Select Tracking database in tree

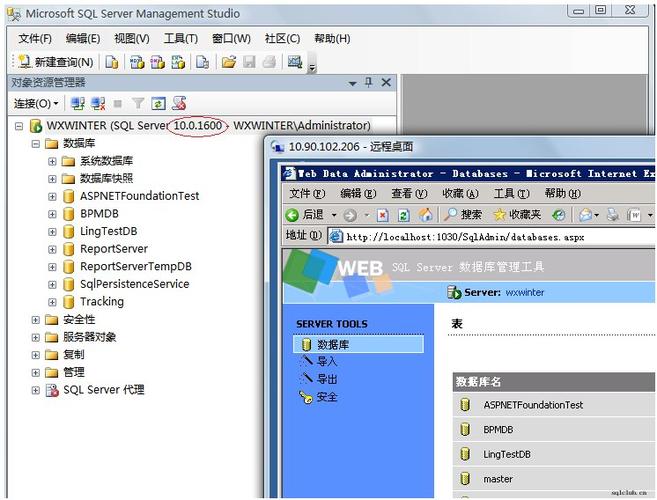102,302
